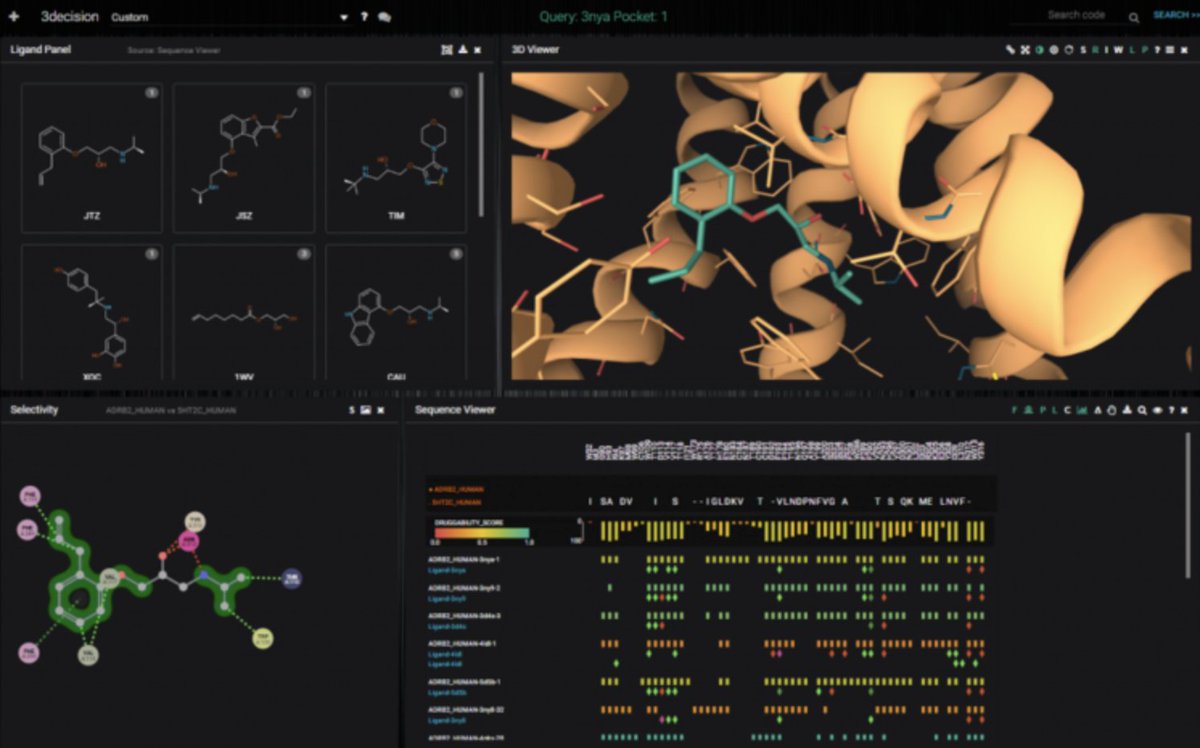The image size is (1200, 748).
Task: Click the S icon in Selectivity header
Action: [351, 410]
